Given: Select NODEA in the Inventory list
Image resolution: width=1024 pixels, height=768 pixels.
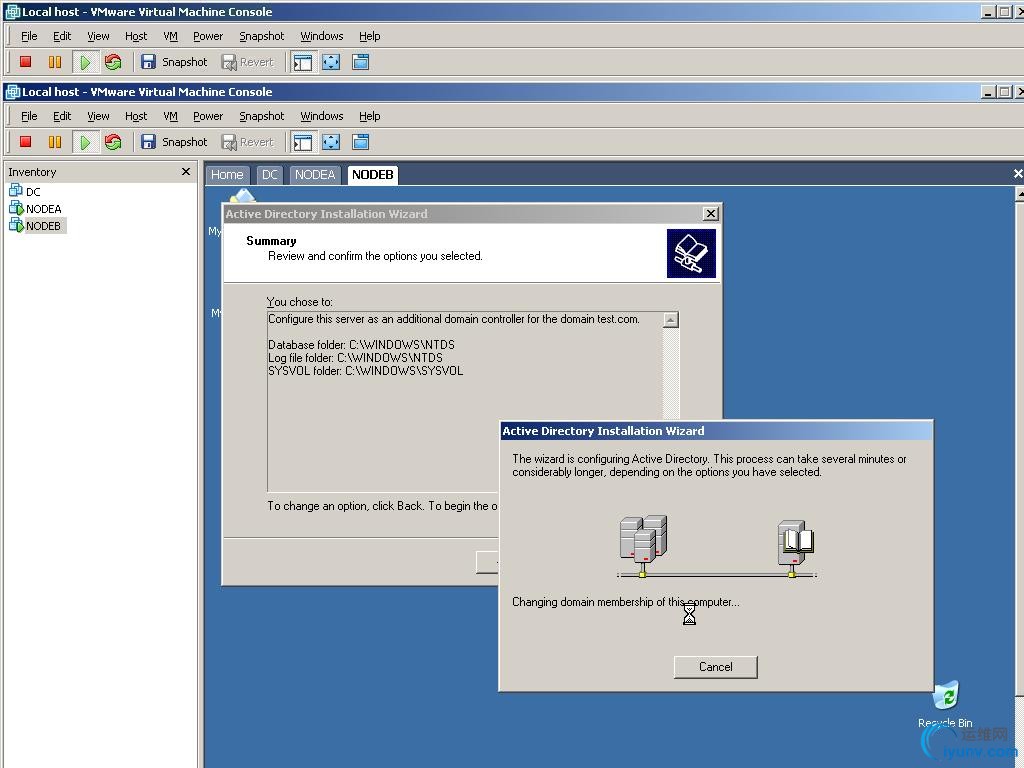Looking at the screenshot, I should 36,208.
